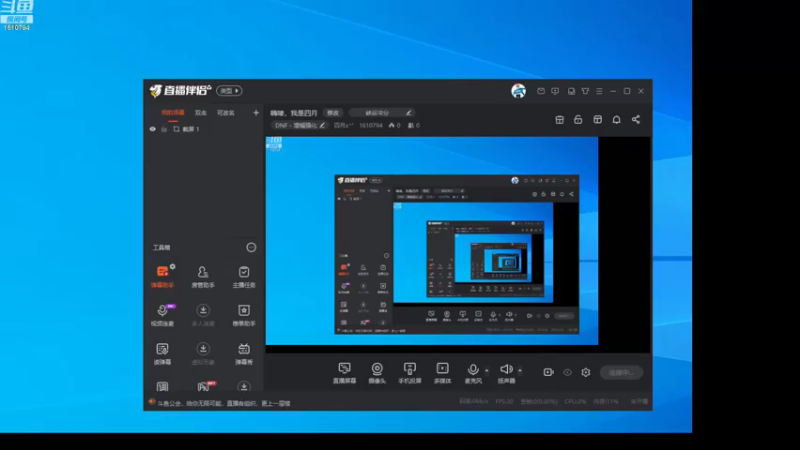Open stream settings gear icon

586,372
